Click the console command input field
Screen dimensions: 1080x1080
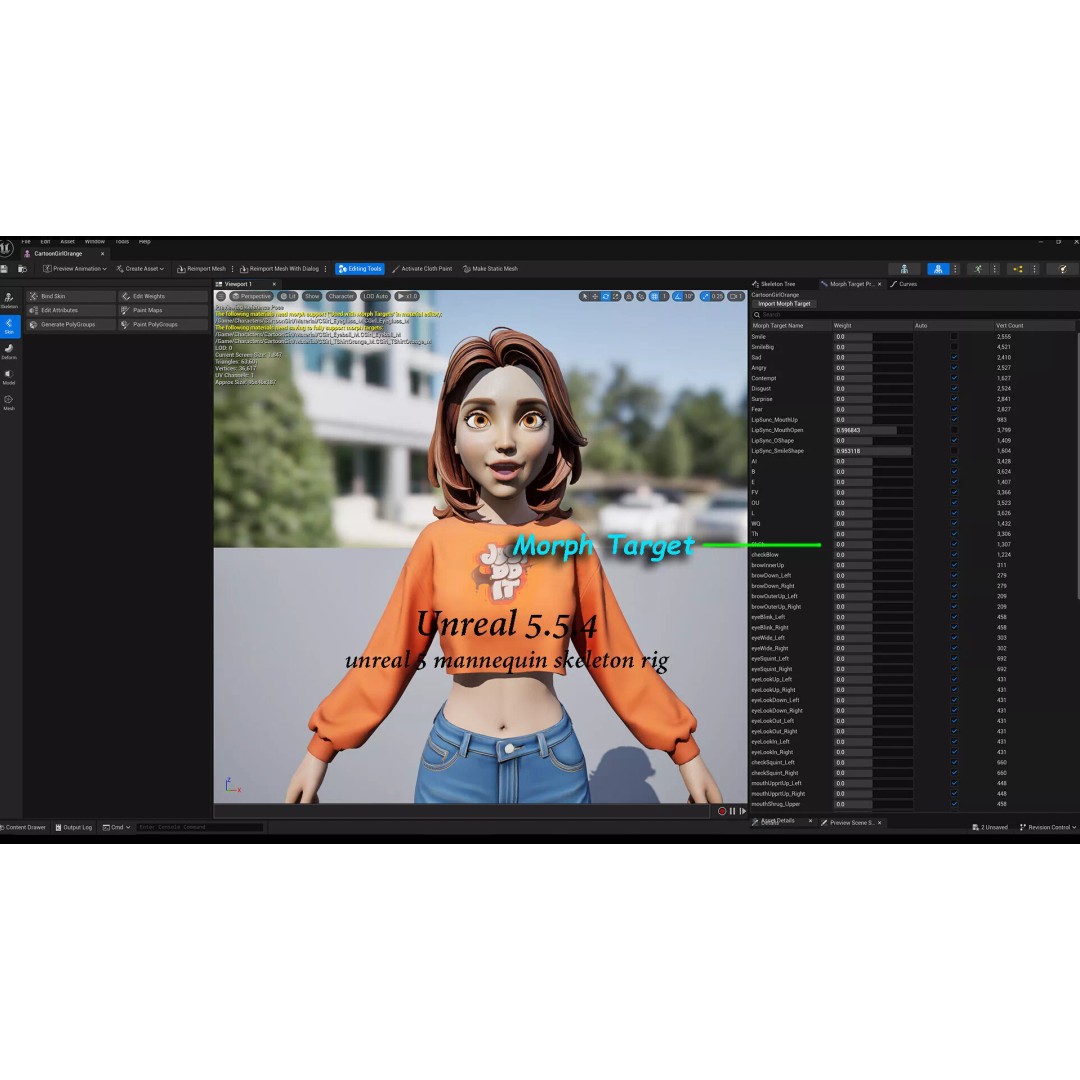click(200, 827)
